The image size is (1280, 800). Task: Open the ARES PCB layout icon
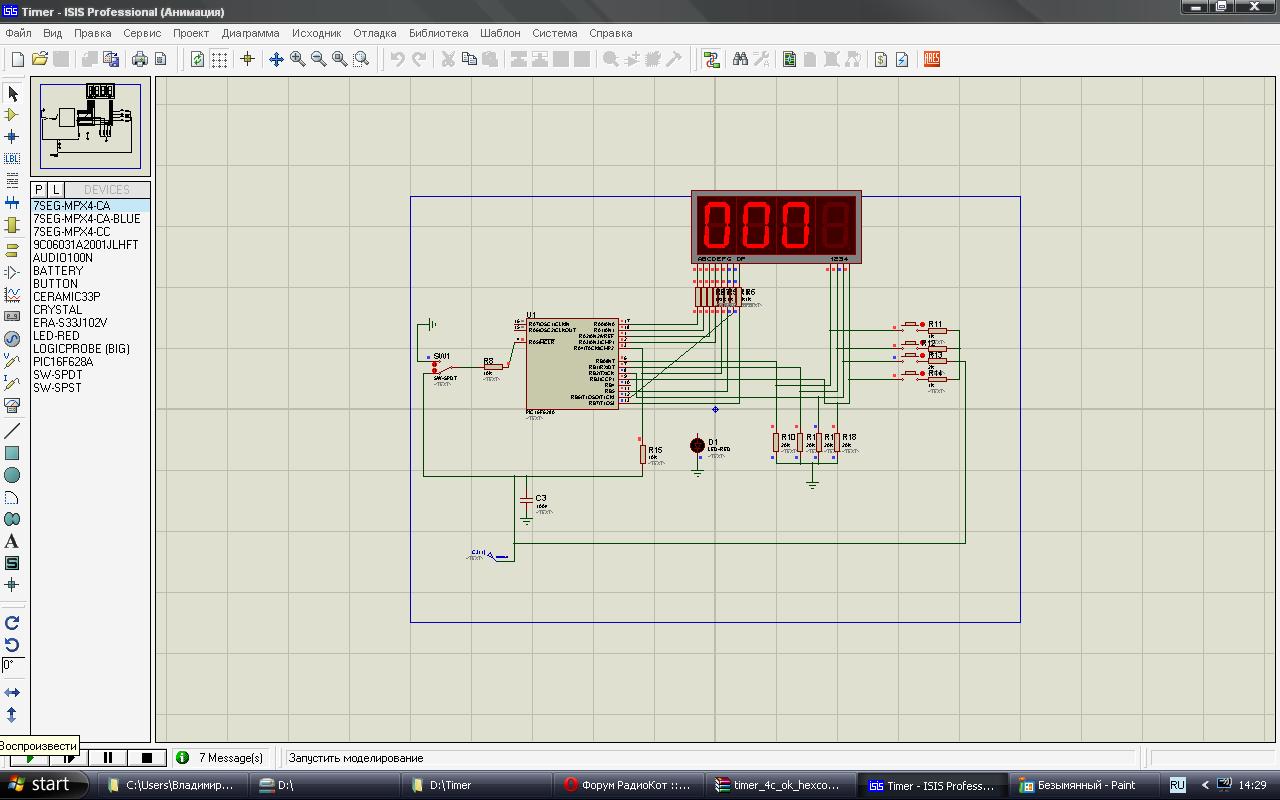tap(932, 60)
